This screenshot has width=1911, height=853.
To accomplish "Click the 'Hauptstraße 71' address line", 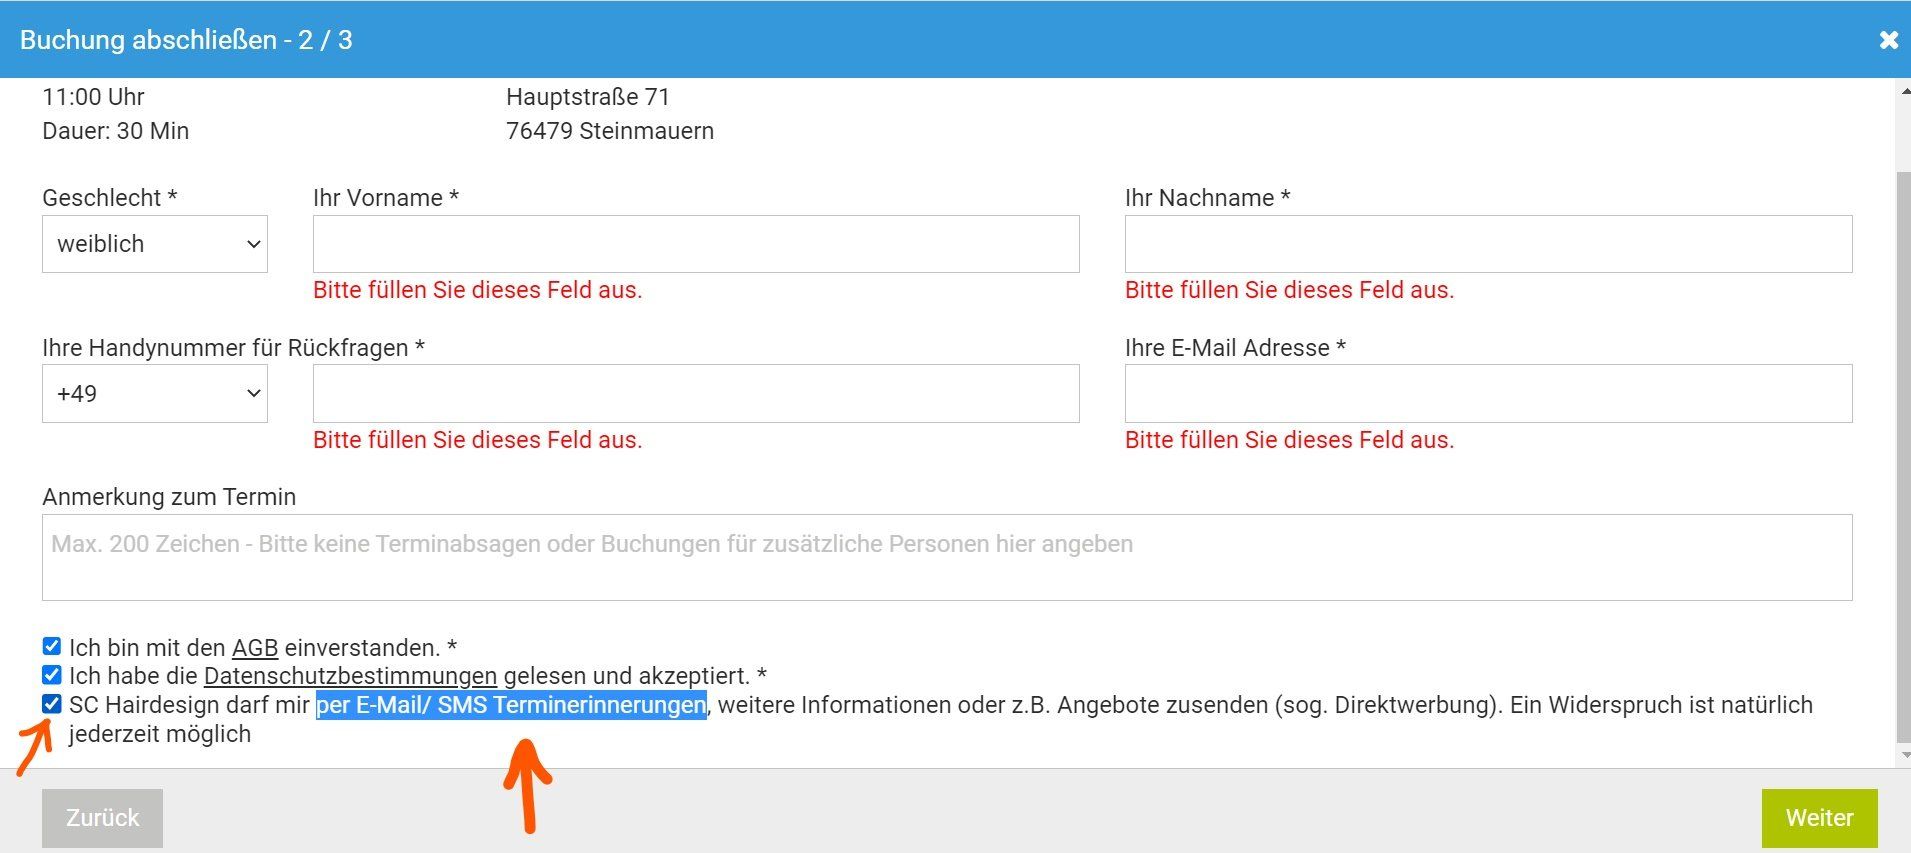I will pos(588,97).
